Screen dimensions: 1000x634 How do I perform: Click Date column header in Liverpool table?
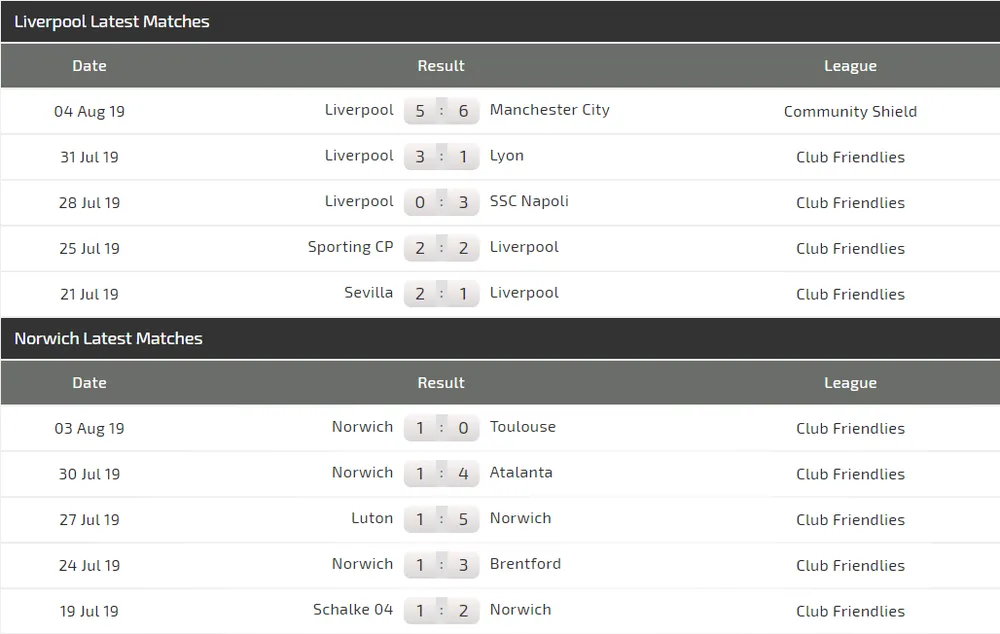(89, 66)
